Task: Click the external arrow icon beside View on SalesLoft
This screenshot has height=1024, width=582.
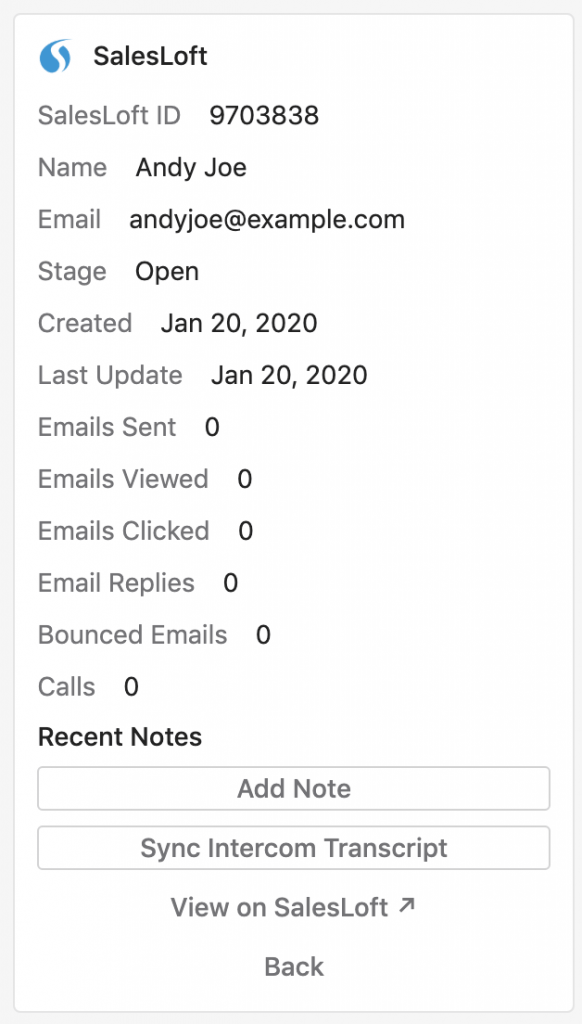Action: click(x=406, y=905)
